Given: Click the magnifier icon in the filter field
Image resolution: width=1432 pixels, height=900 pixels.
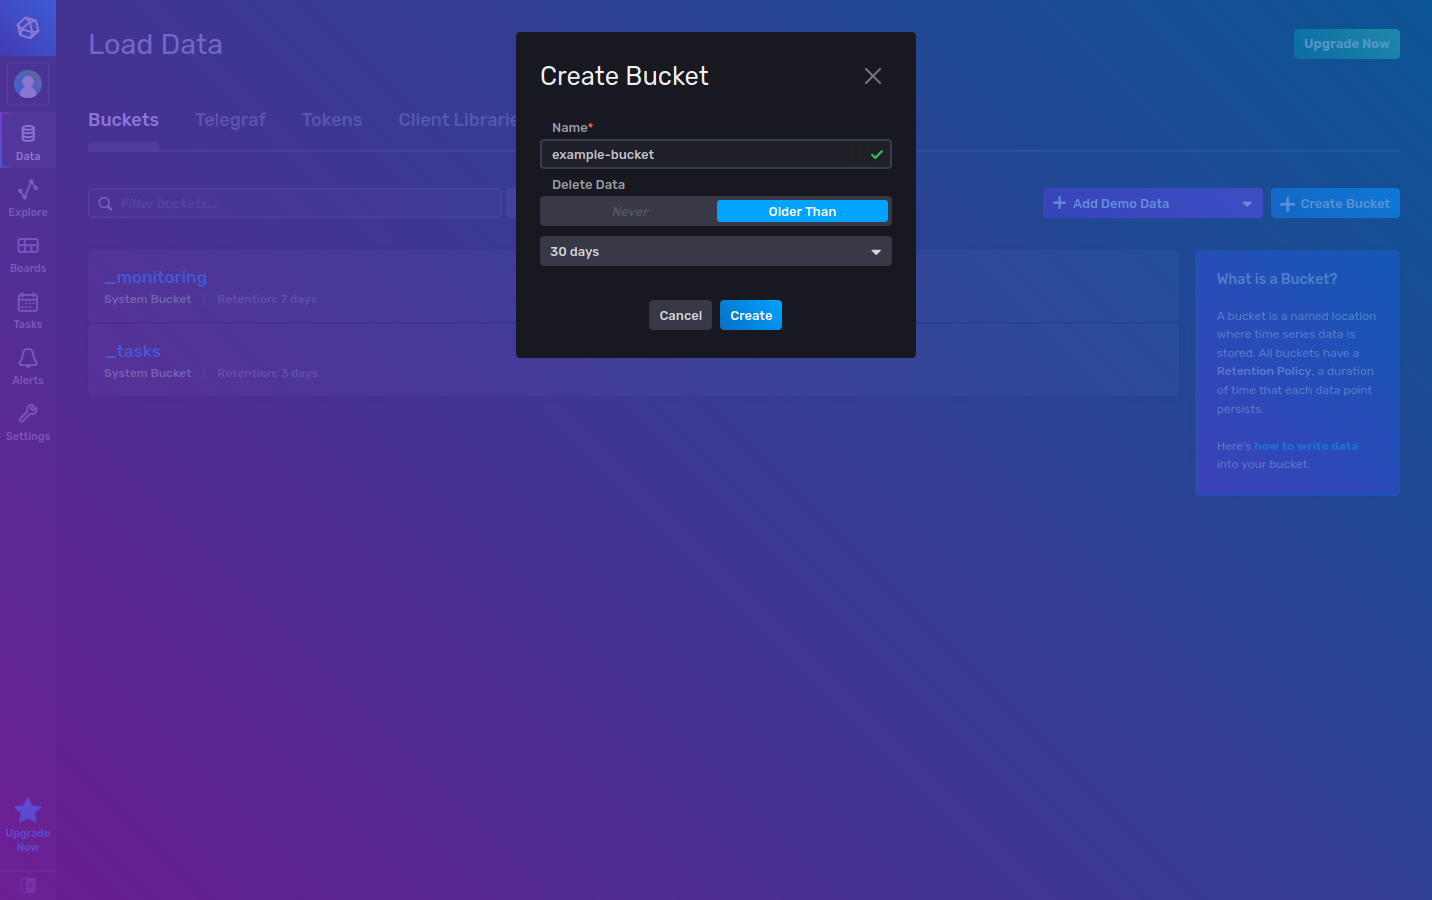Looking at the screenshot, I should (105, 203).
